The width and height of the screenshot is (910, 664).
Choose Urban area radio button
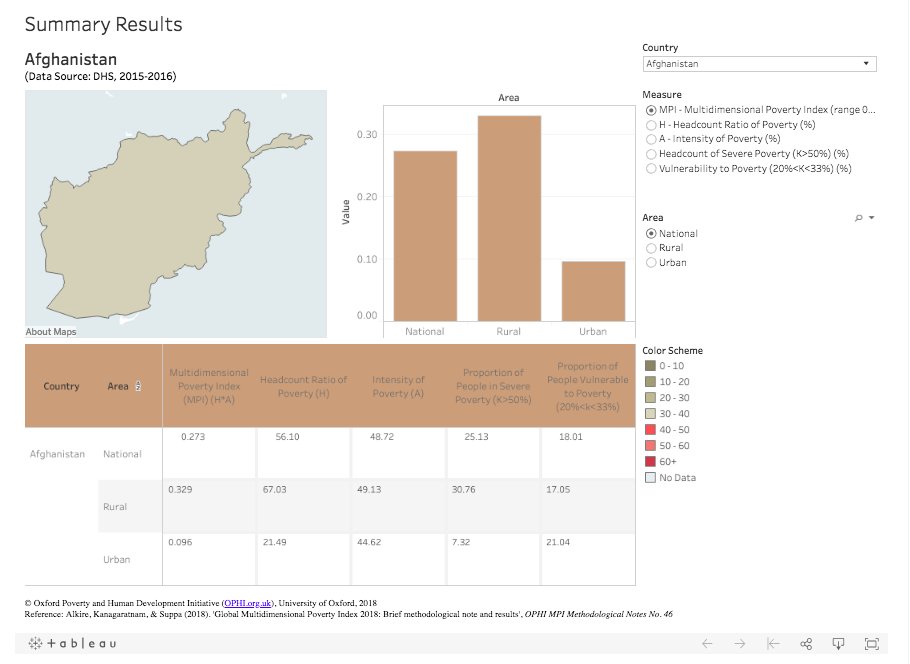tap(651, 262)
